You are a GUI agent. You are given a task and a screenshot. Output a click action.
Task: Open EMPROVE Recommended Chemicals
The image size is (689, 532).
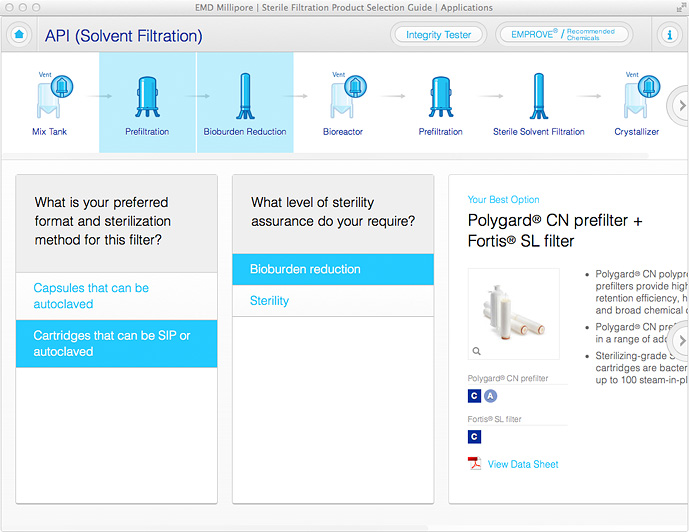564,35
